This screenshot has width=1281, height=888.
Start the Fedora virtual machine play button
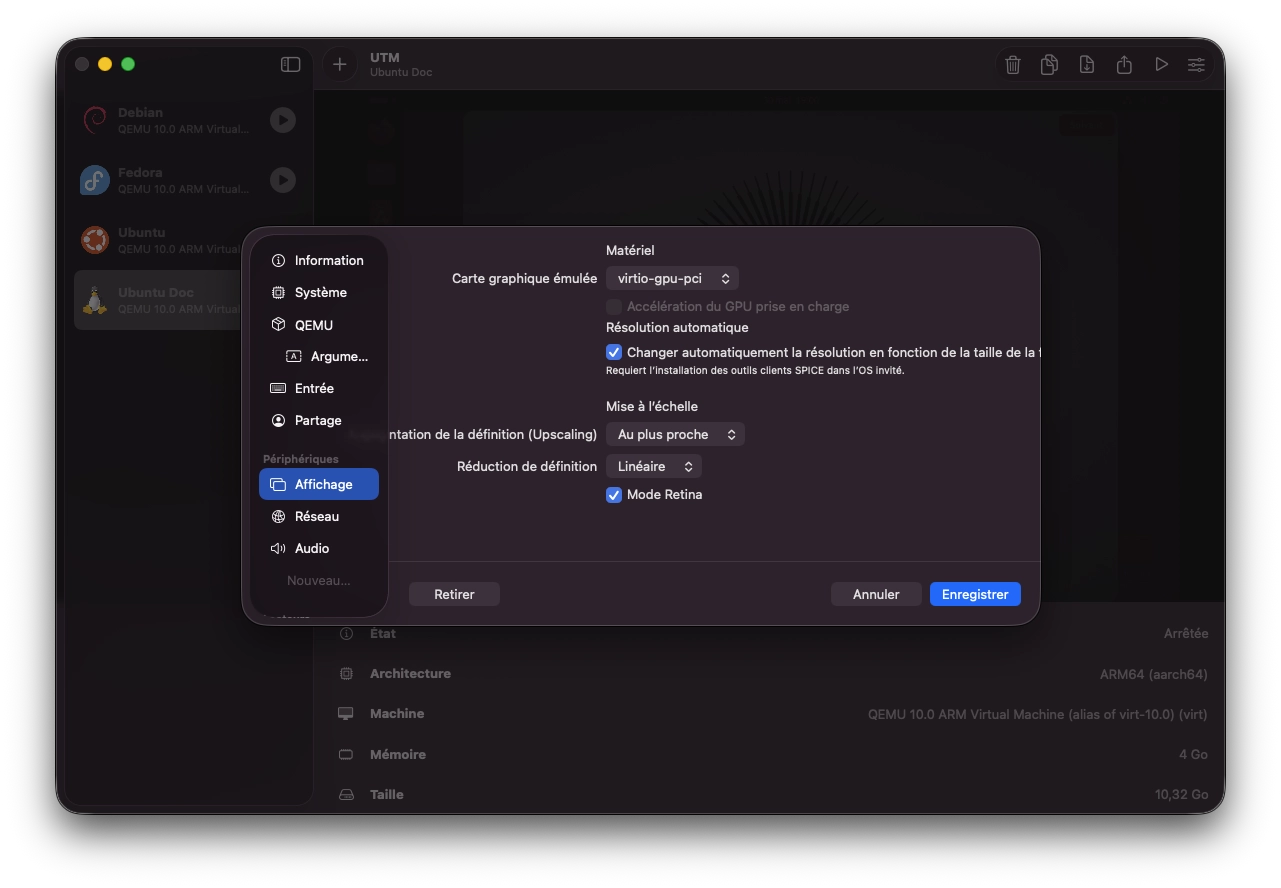click(283, 180)
